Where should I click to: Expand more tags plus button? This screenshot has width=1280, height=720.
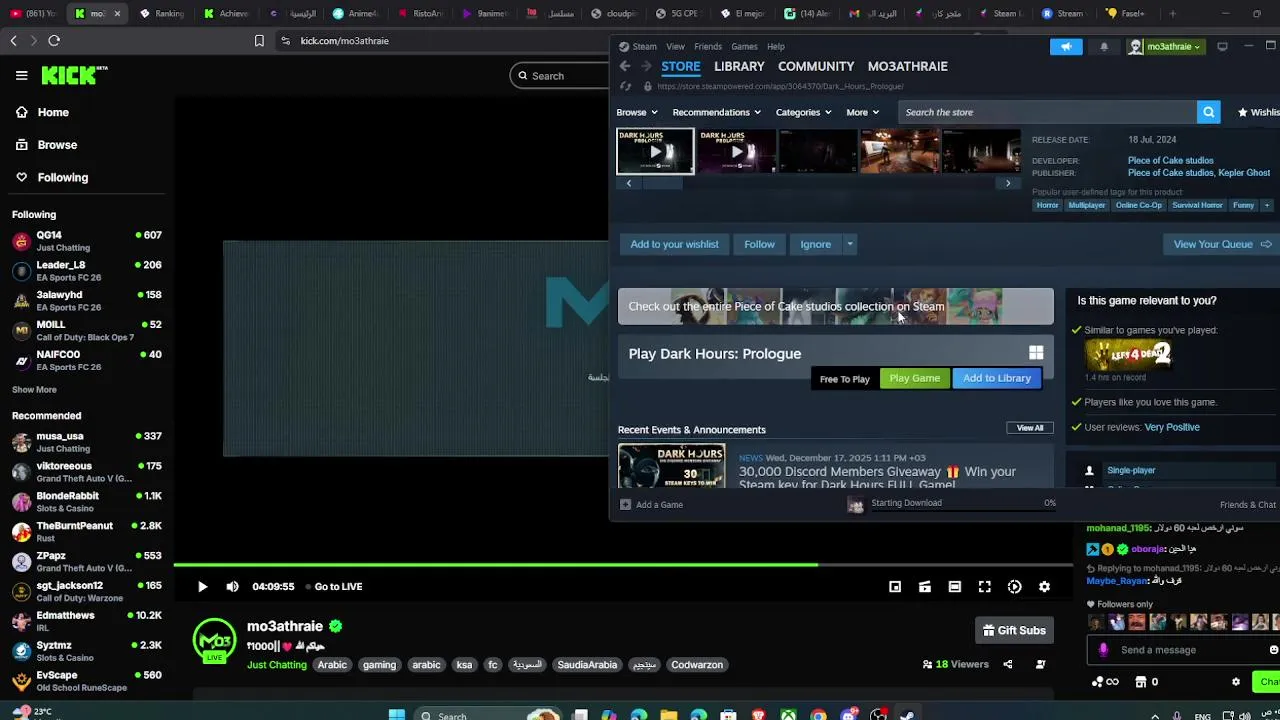(x=1267, y=205)
